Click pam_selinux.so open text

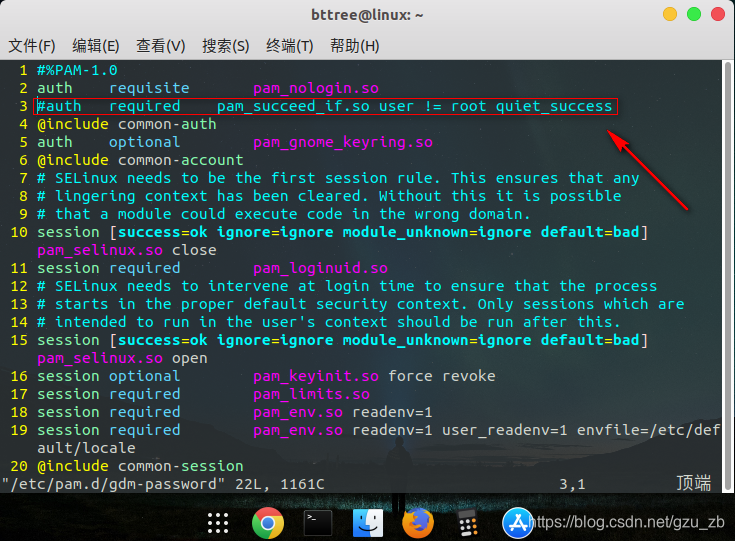(122, 358)
